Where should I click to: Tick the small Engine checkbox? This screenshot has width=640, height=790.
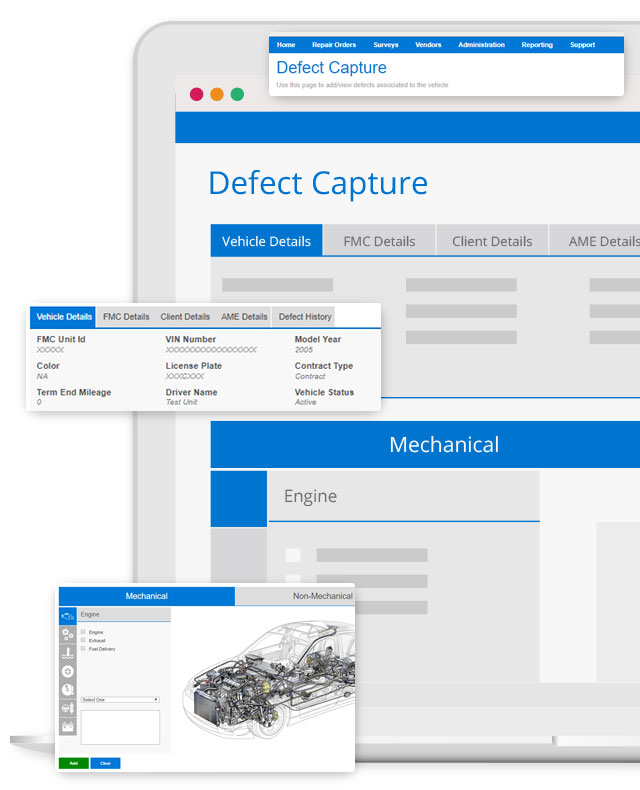pyautogui.click(x=83, y=631)
